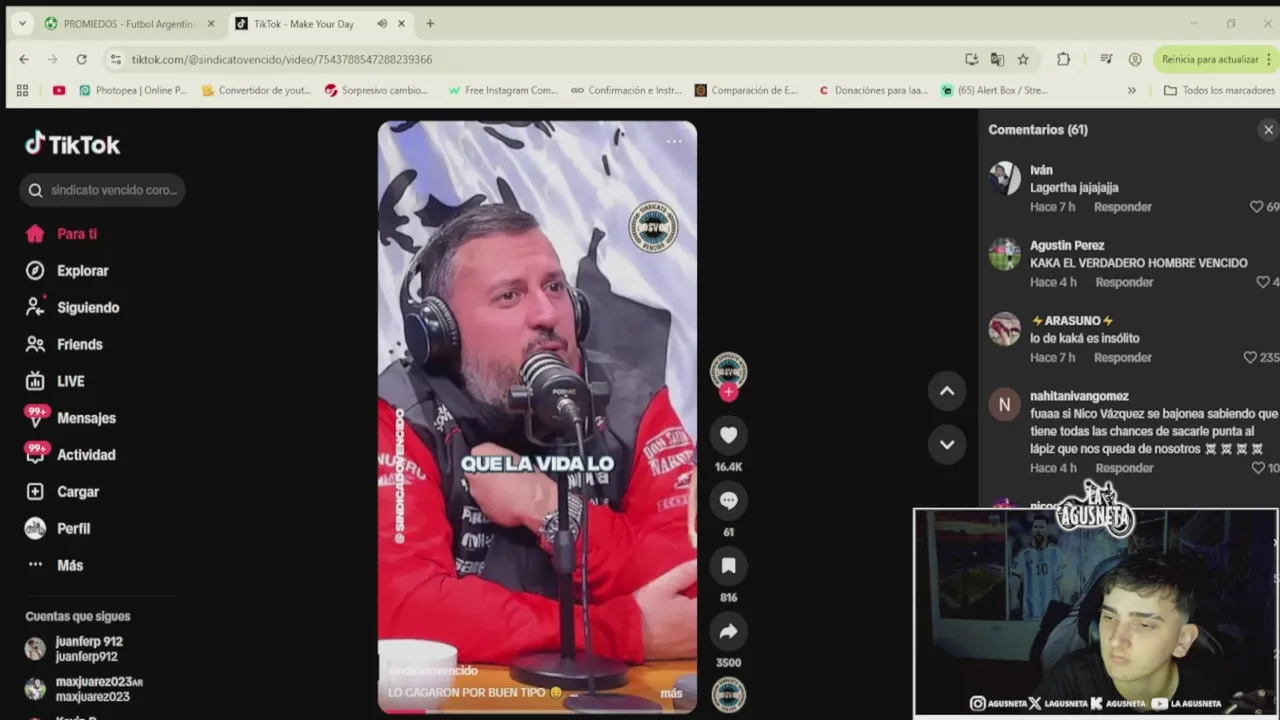The image size is (1280, 720).
Task: Switch to PROMIEDOS browser tab
Action: click(x=130, y=24)
